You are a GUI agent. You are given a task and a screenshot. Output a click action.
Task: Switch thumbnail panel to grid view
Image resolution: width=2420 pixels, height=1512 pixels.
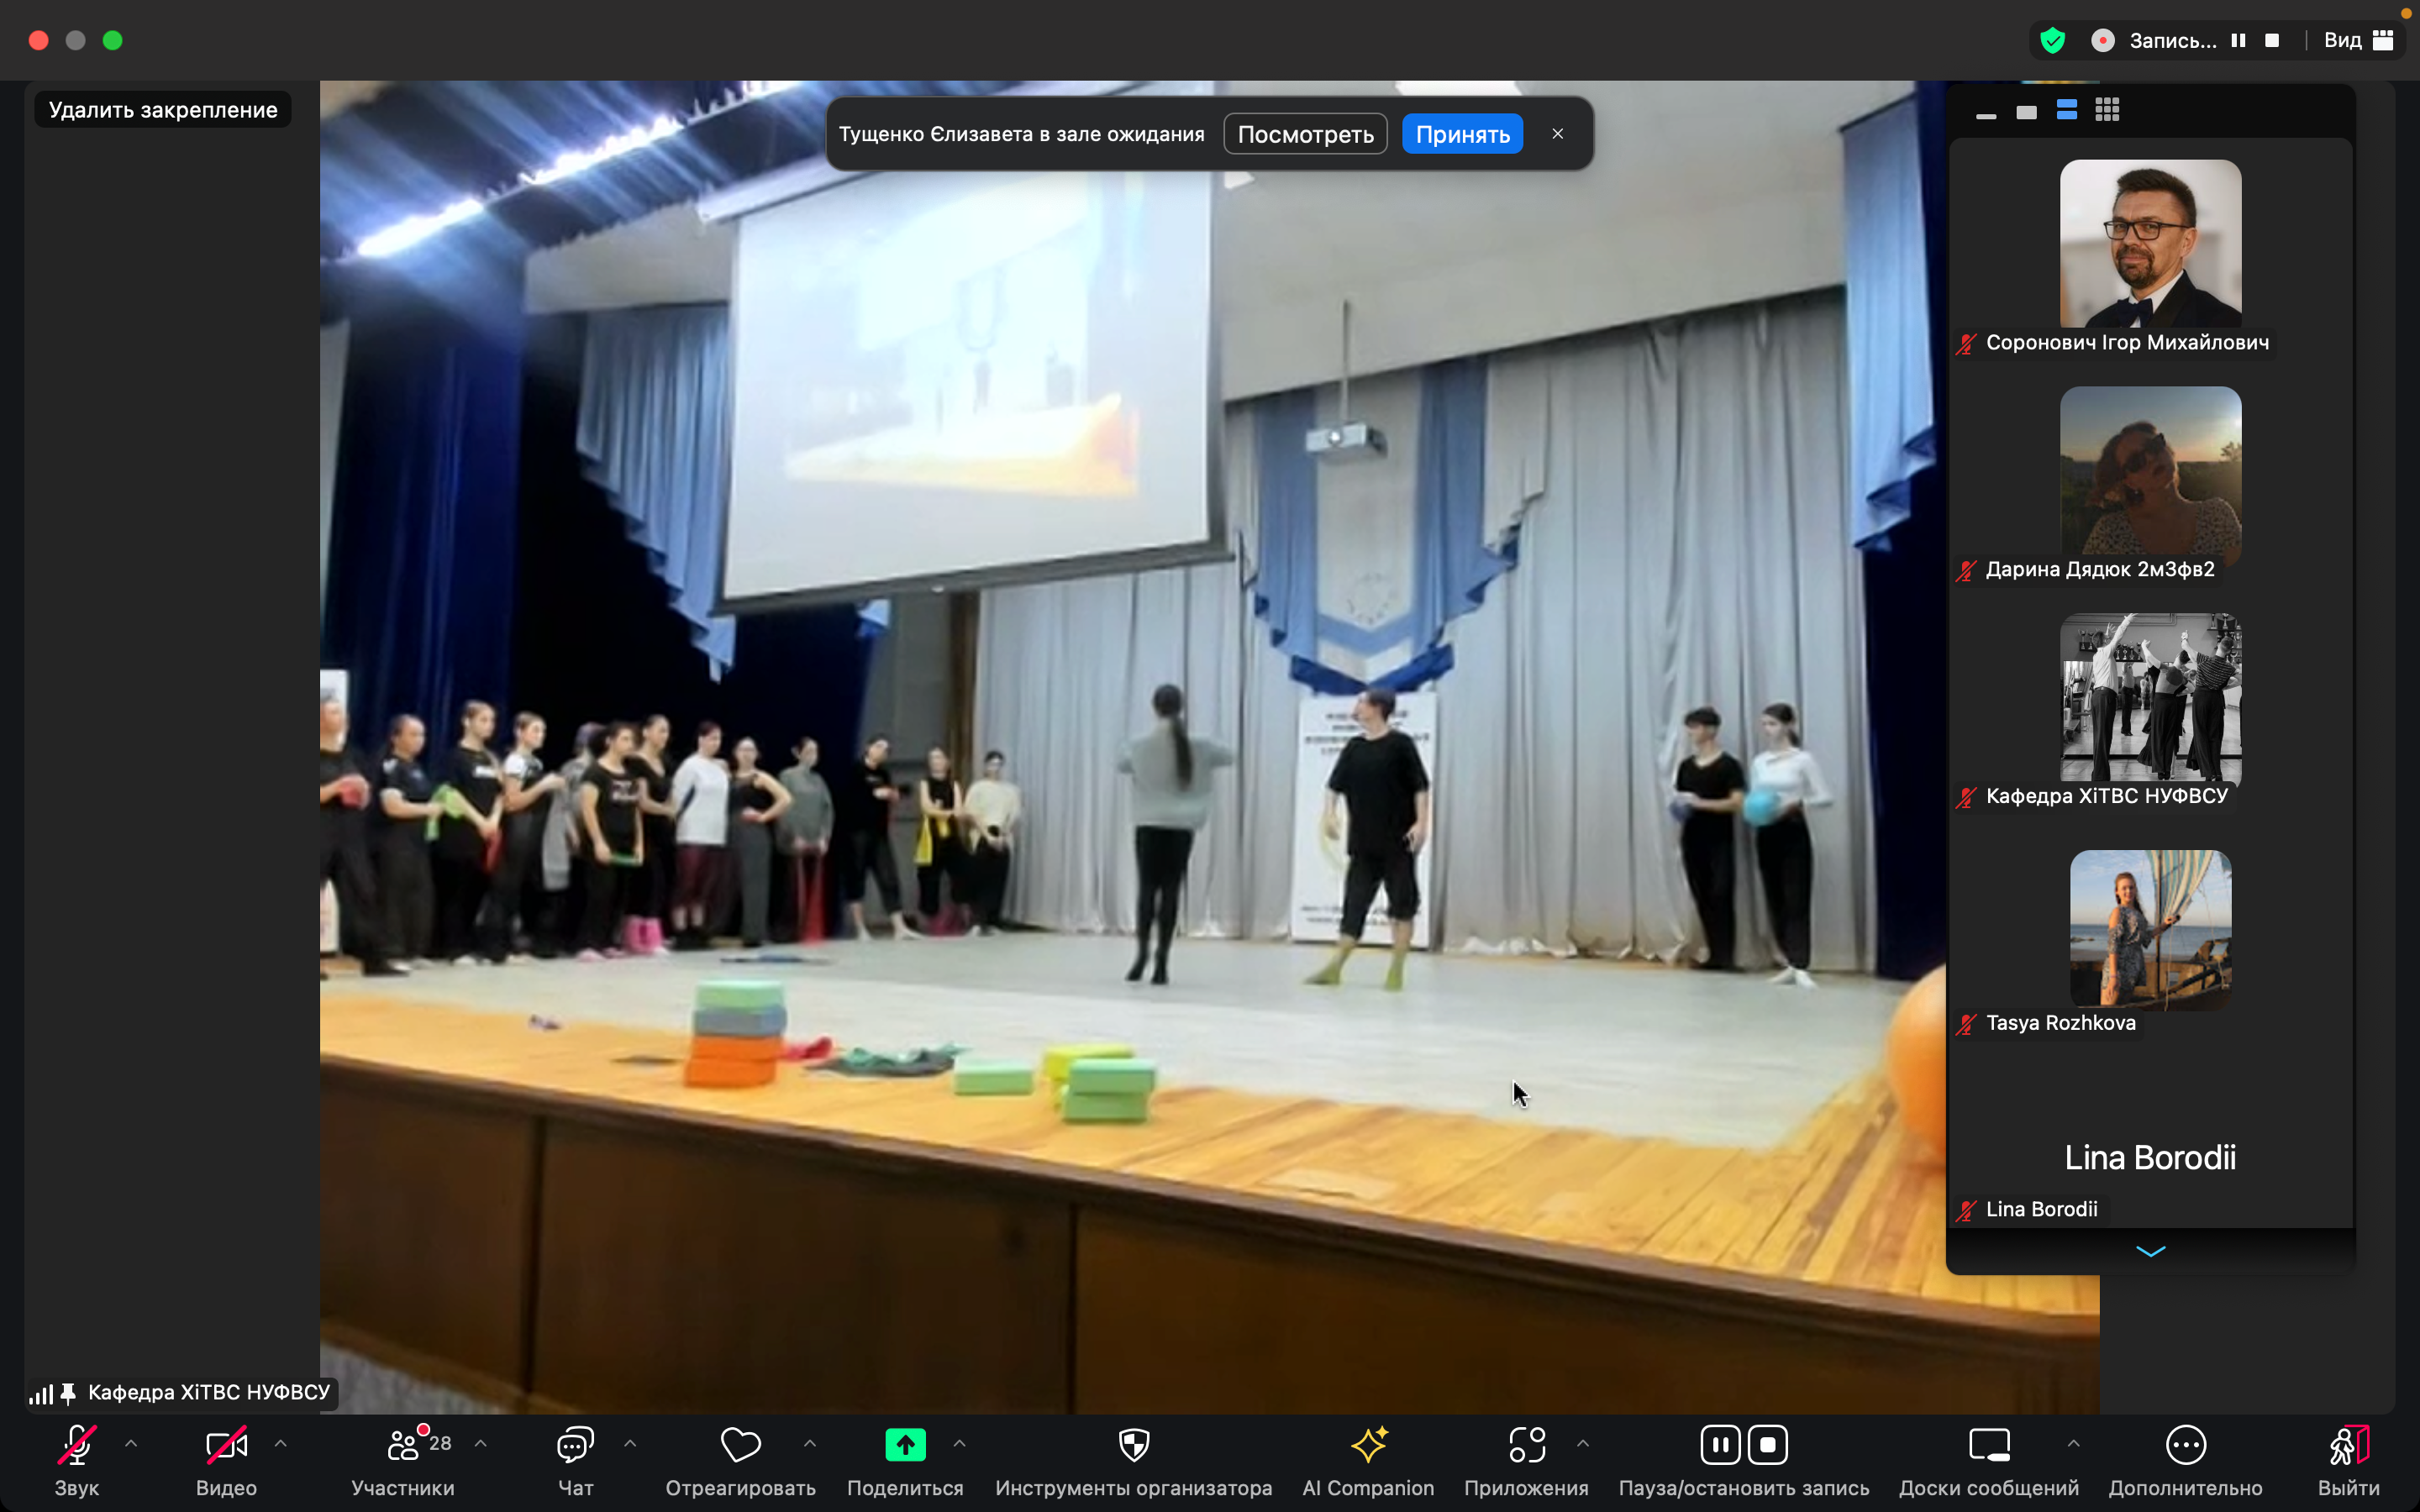pos(2107,110)
